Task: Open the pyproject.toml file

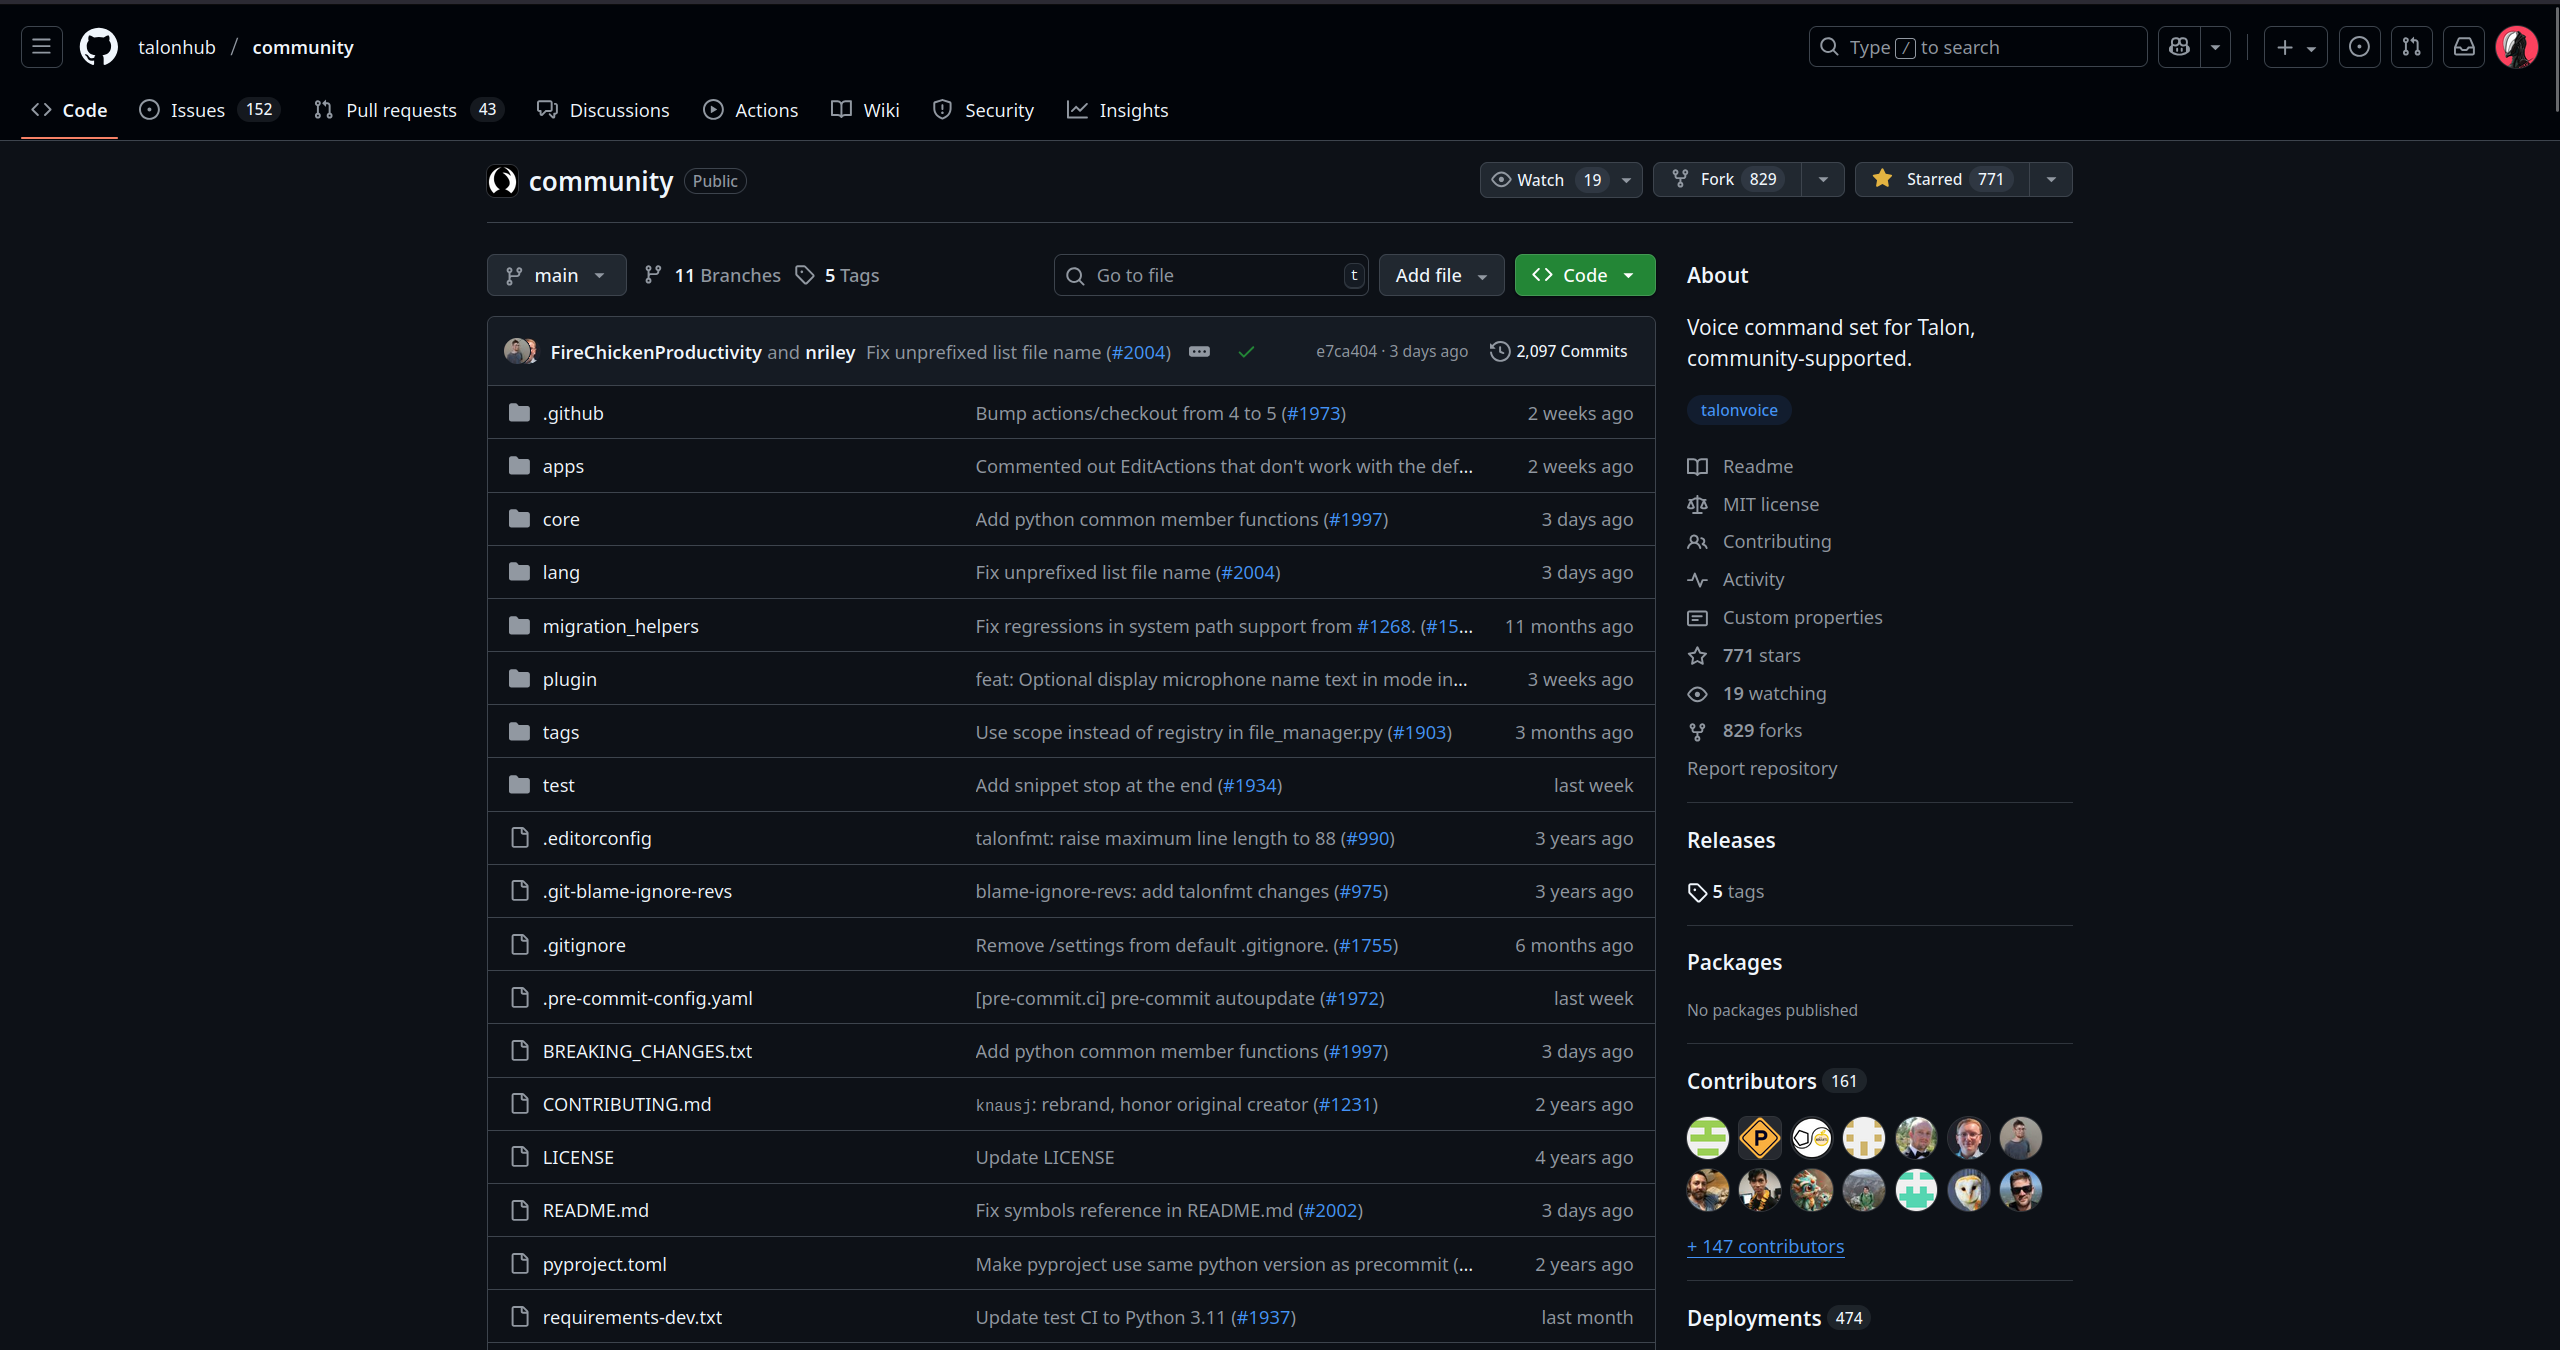Action: (605, 1265)
